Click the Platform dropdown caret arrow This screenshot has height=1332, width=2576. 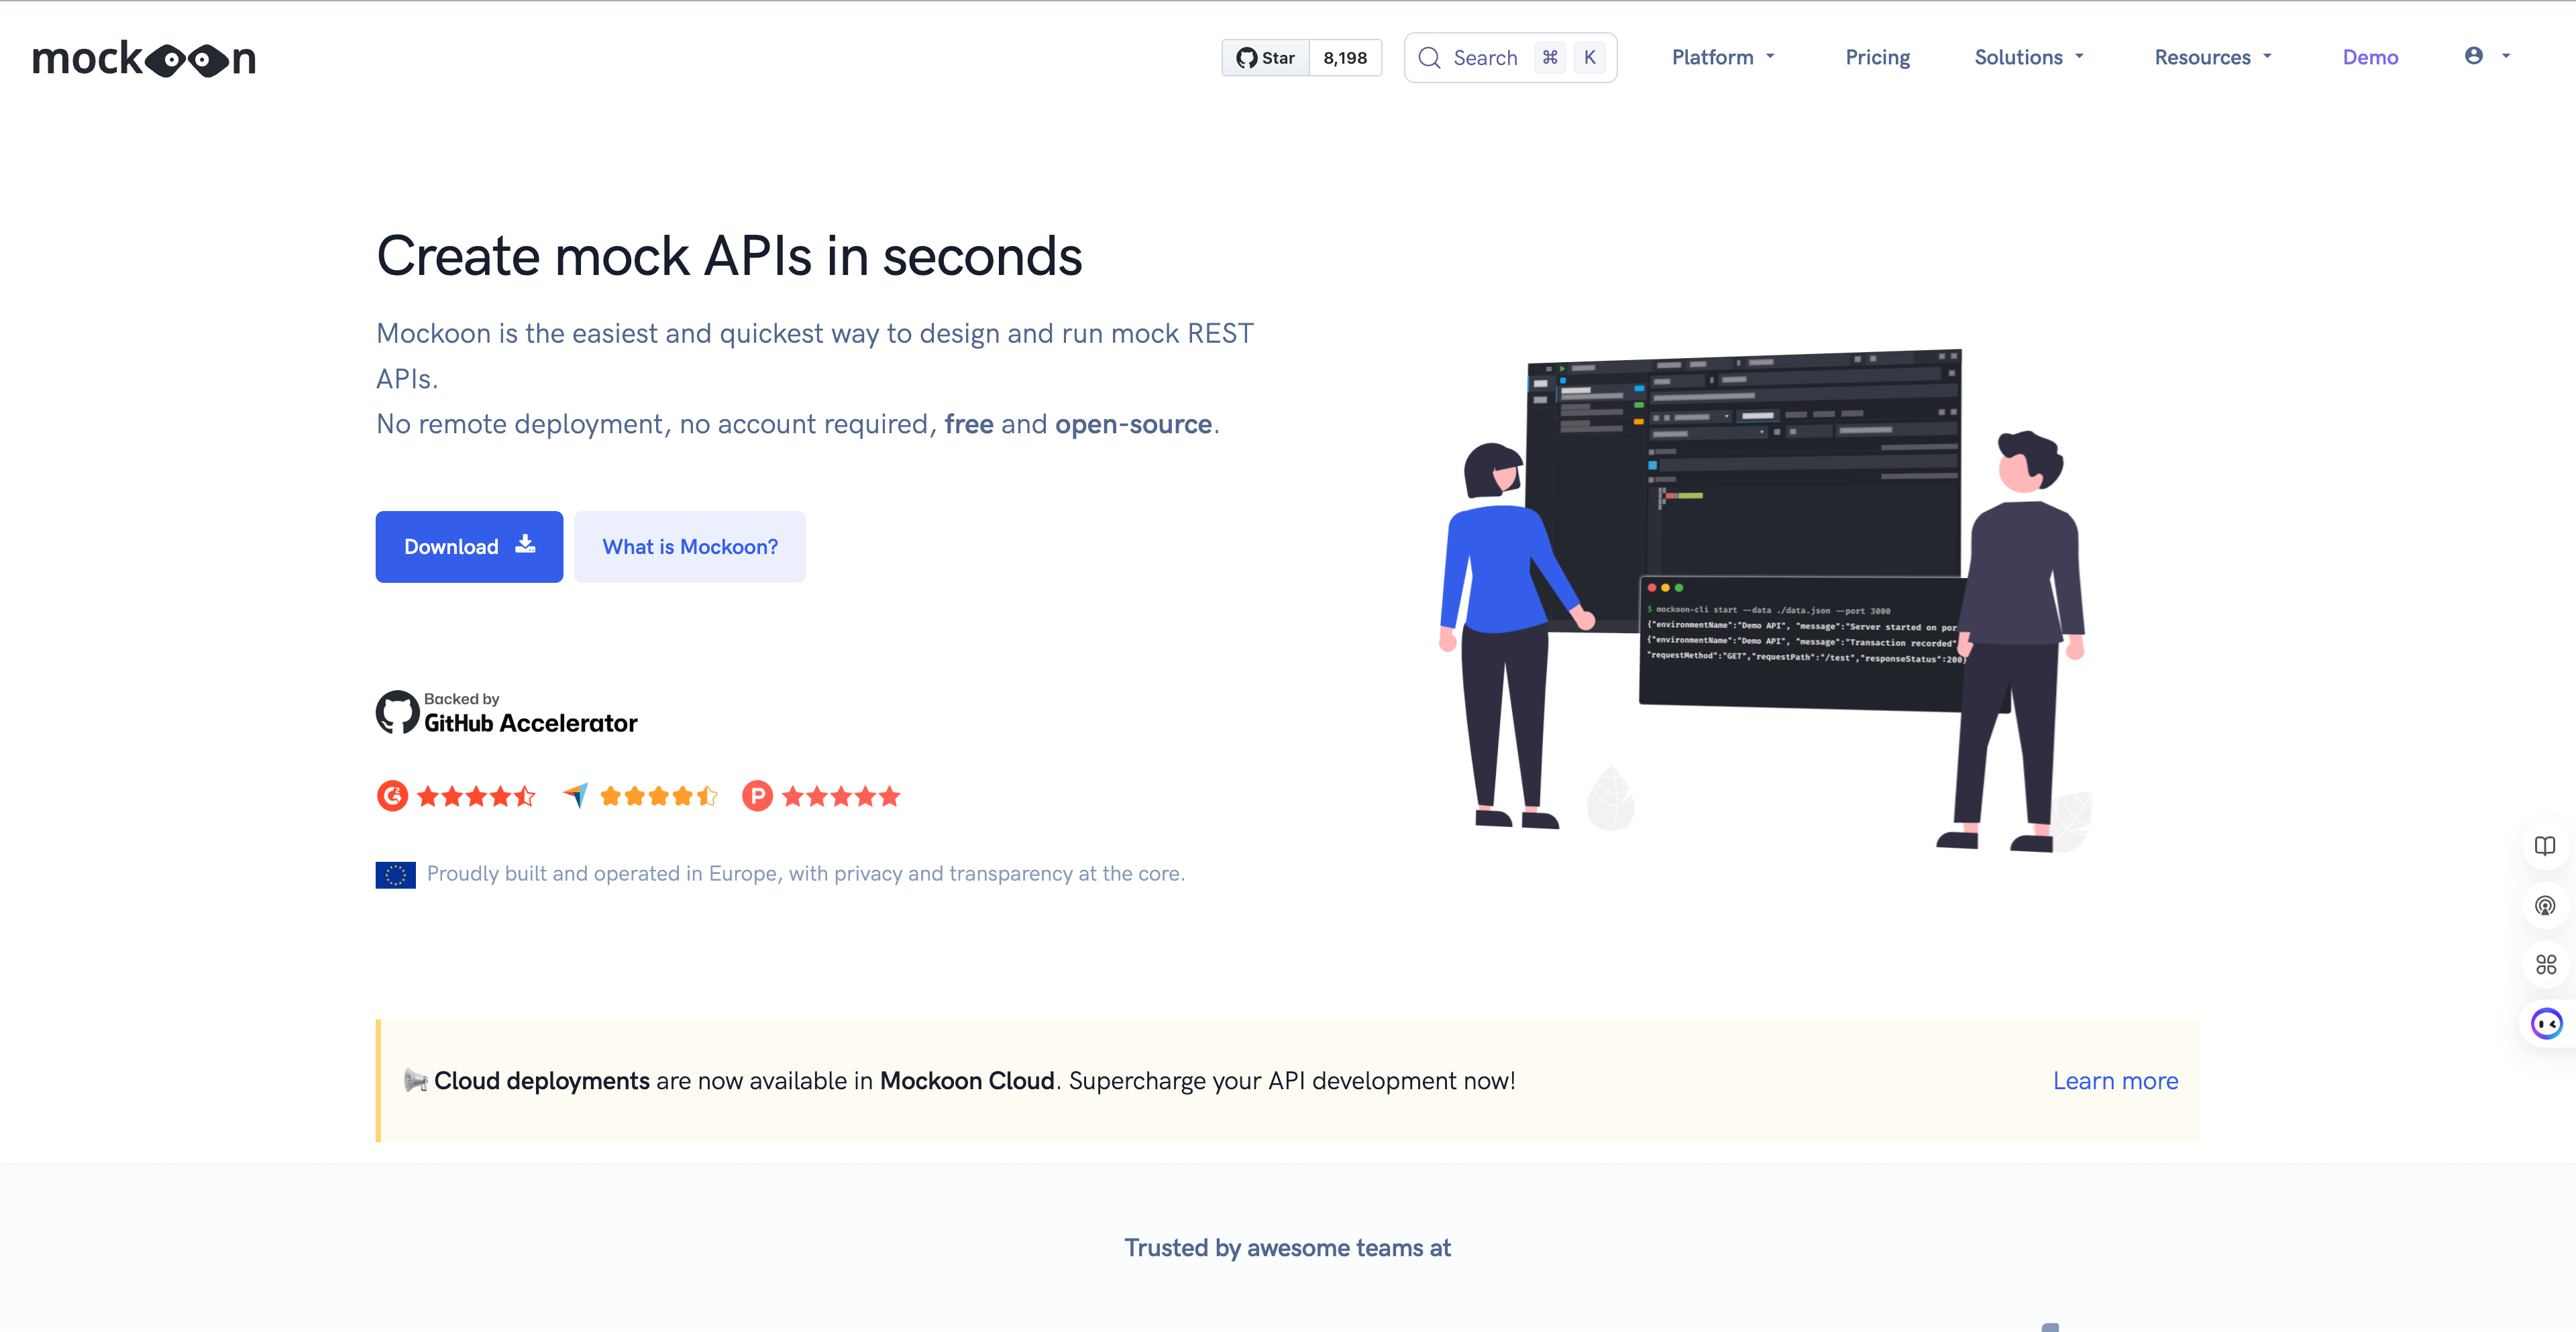[x=1770, y=57]
